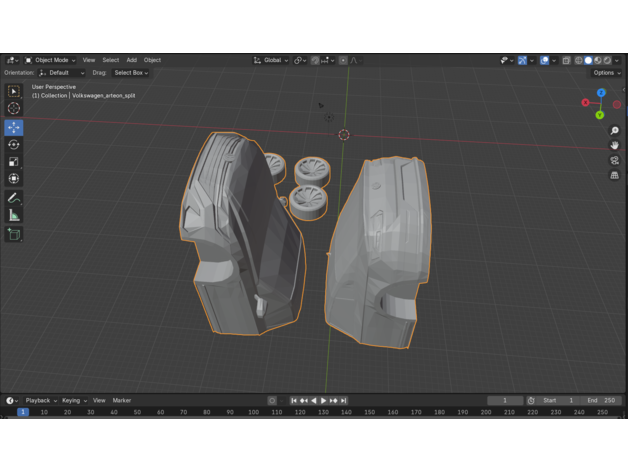
Task: Select the Add Cube tool
Action: pyautogui.click(x=14, y=234)
